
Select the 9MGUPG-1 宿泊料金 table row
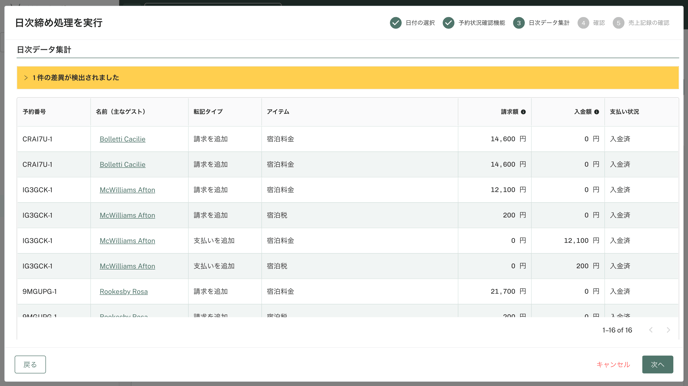[x=348, y=292]
